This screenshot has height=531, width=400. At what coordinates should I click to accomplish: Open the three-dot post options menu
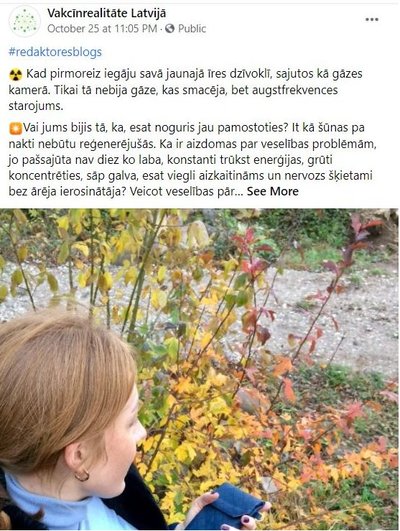[x=372, y=20]
